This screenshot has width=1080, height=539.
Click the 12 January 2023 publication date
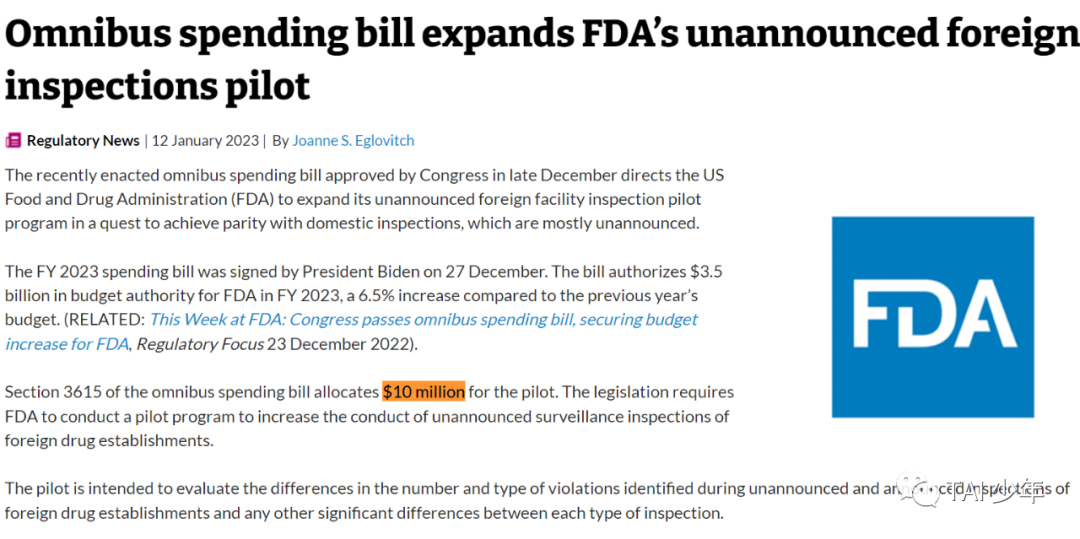tap(204, 141)
